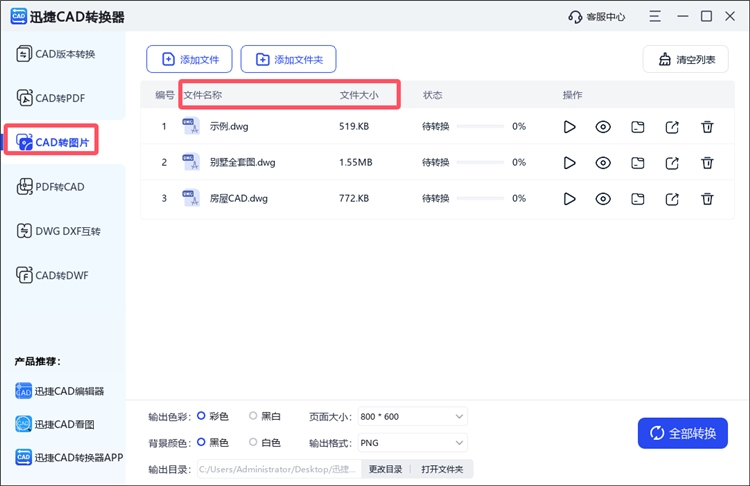Open the hamburger menu in title bar

coord(654,16)
